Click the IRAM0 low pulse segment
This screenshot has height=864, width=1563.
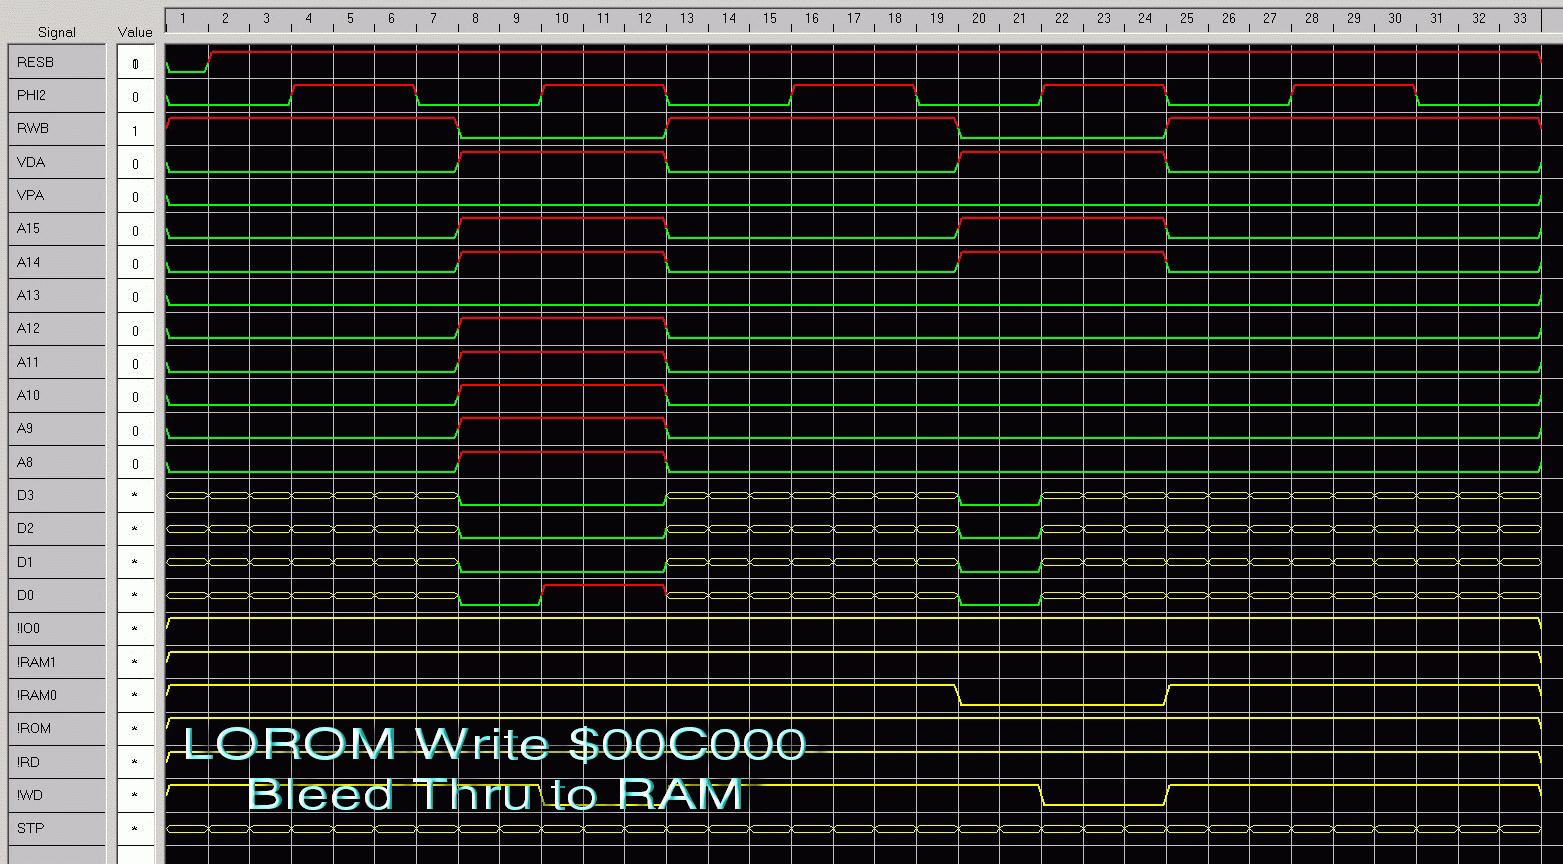[1062, 704]
